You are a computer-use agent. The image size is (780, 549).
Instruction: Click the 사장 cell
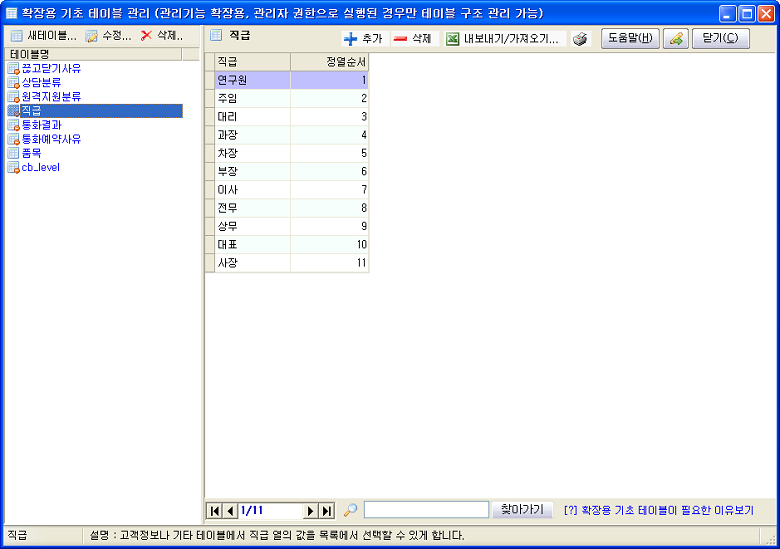point(253,263)
